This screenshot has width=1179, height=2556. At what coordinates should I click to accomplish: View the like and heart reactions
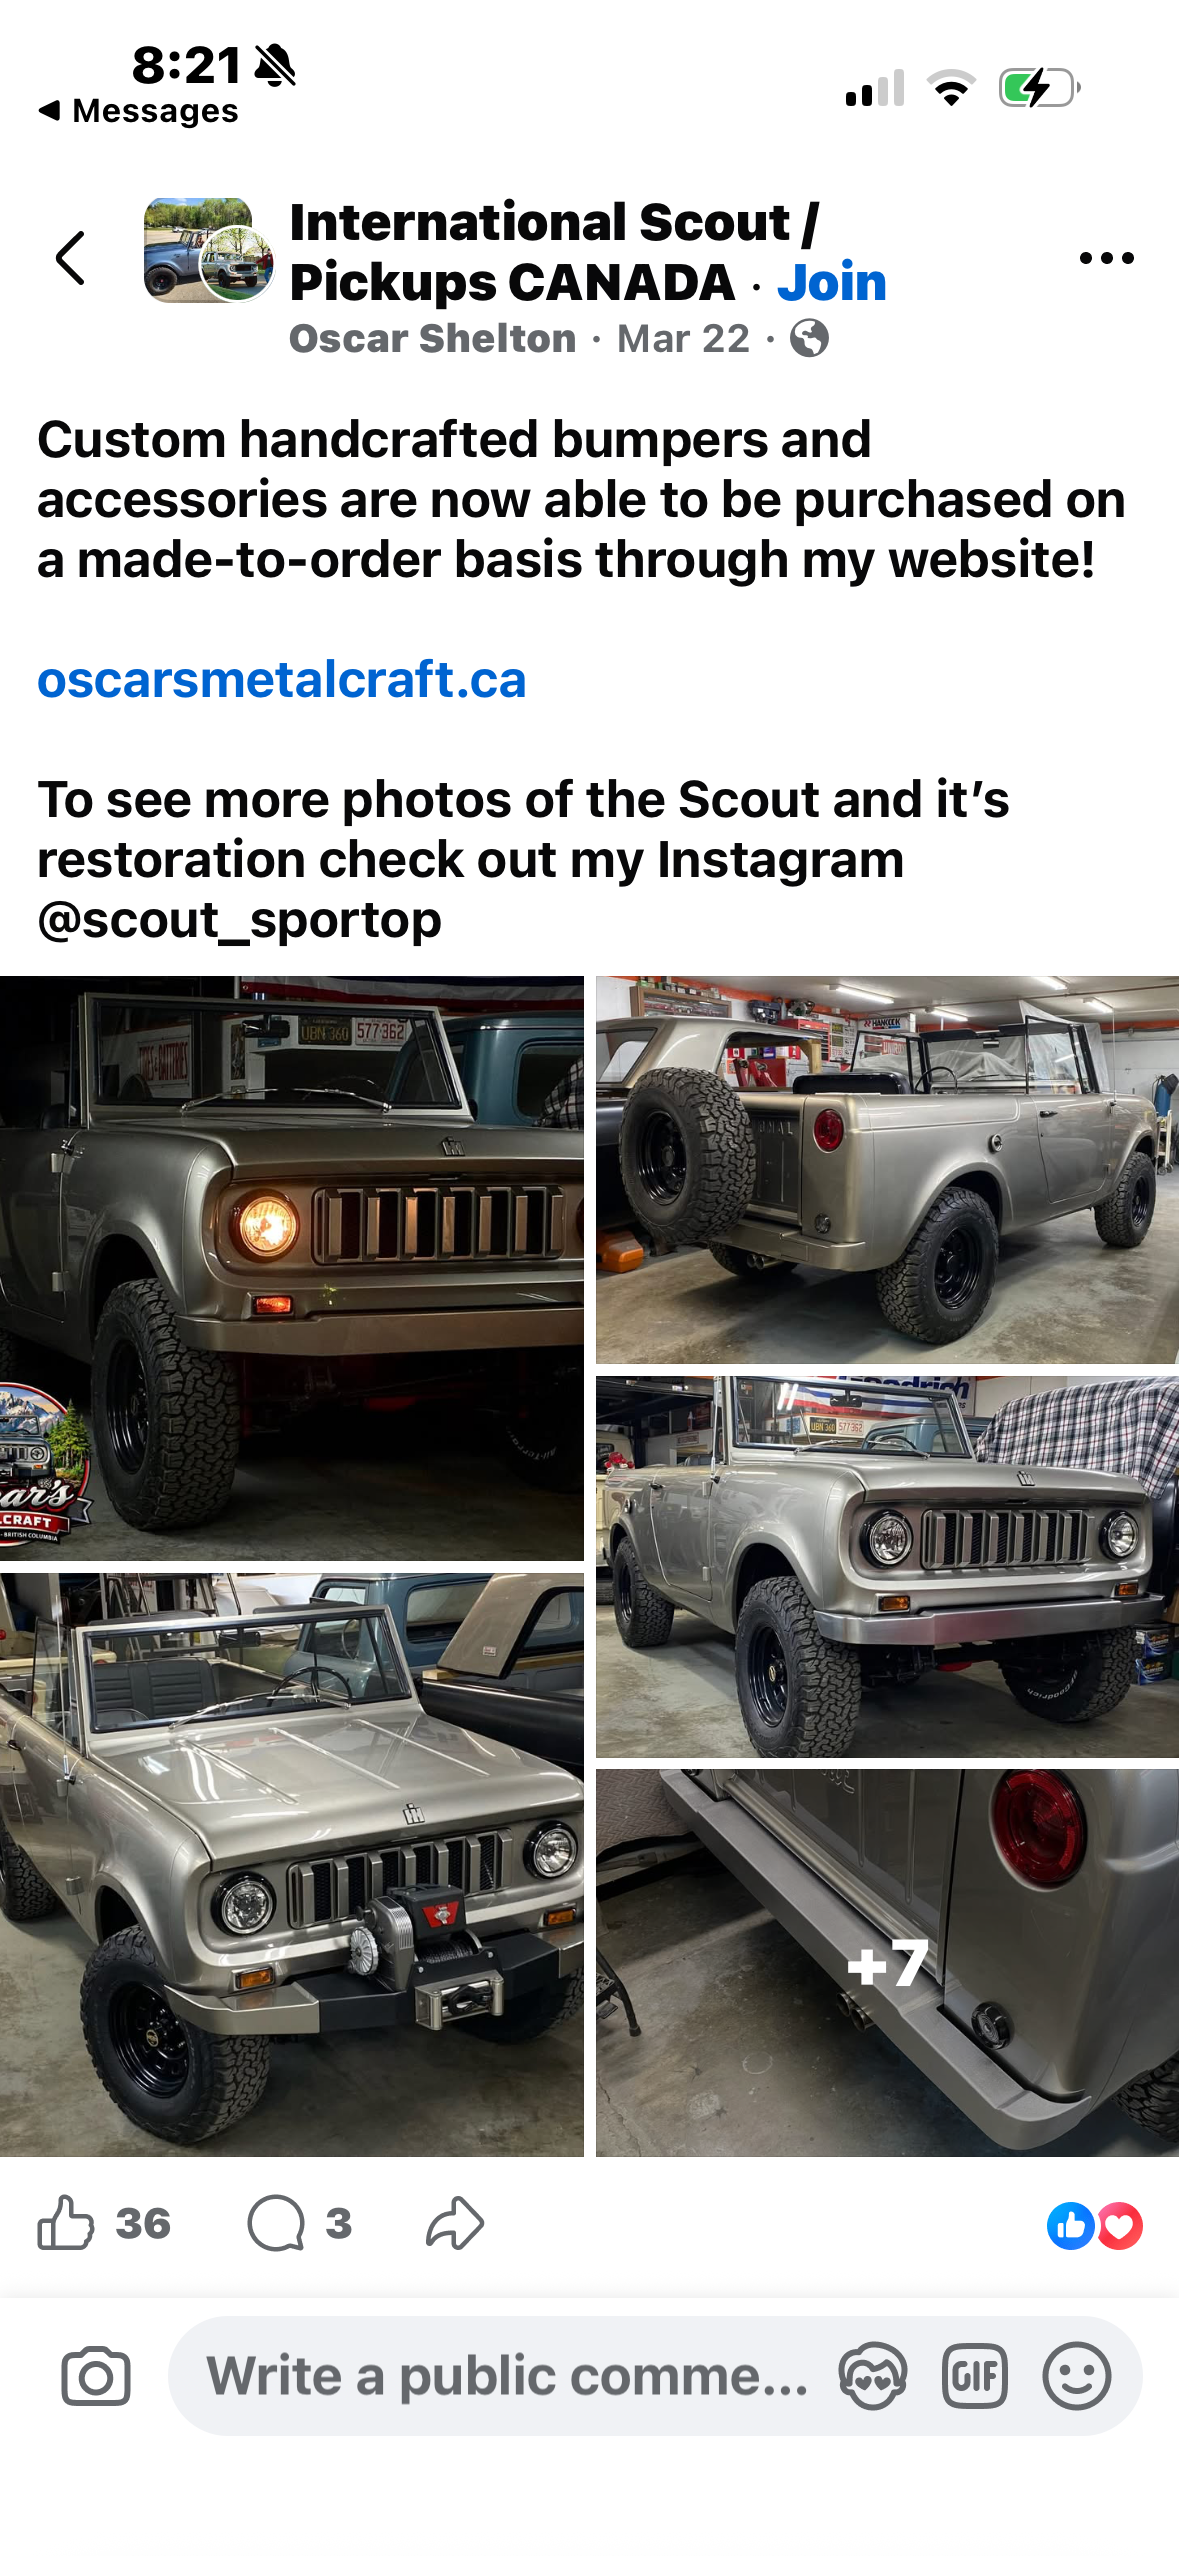tap(1094, 2226)
